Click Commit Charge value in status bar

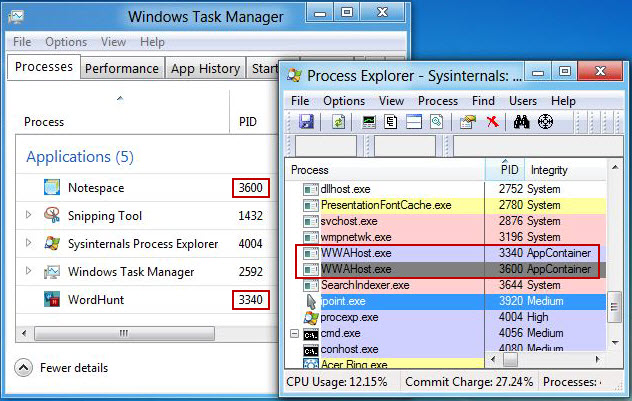469,382
